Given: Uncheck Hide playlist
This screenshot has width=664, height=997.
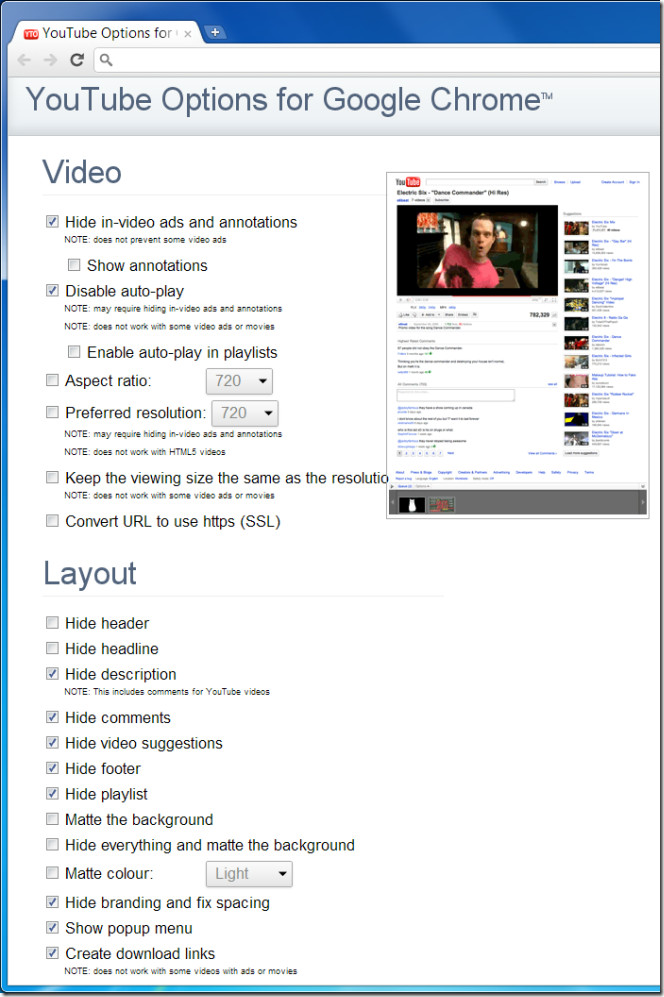Looking at the screenshot, I should coord(52,794).
